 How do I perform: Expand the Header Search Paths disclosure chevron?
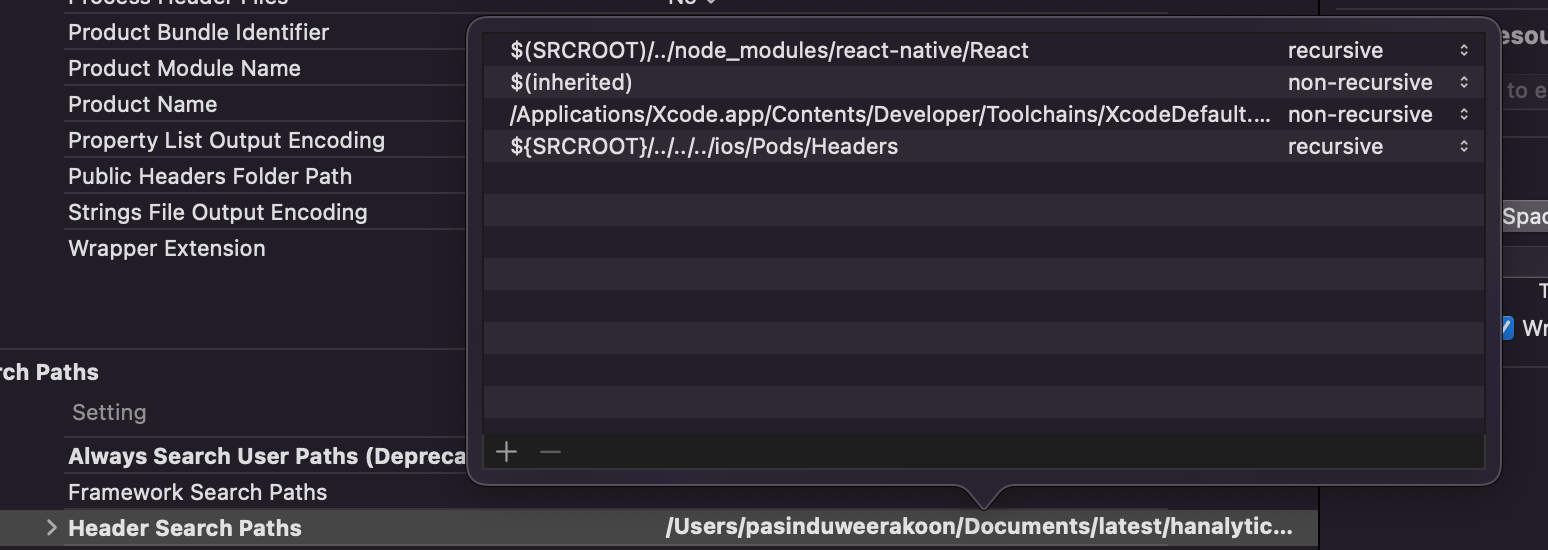pos(52,528)
